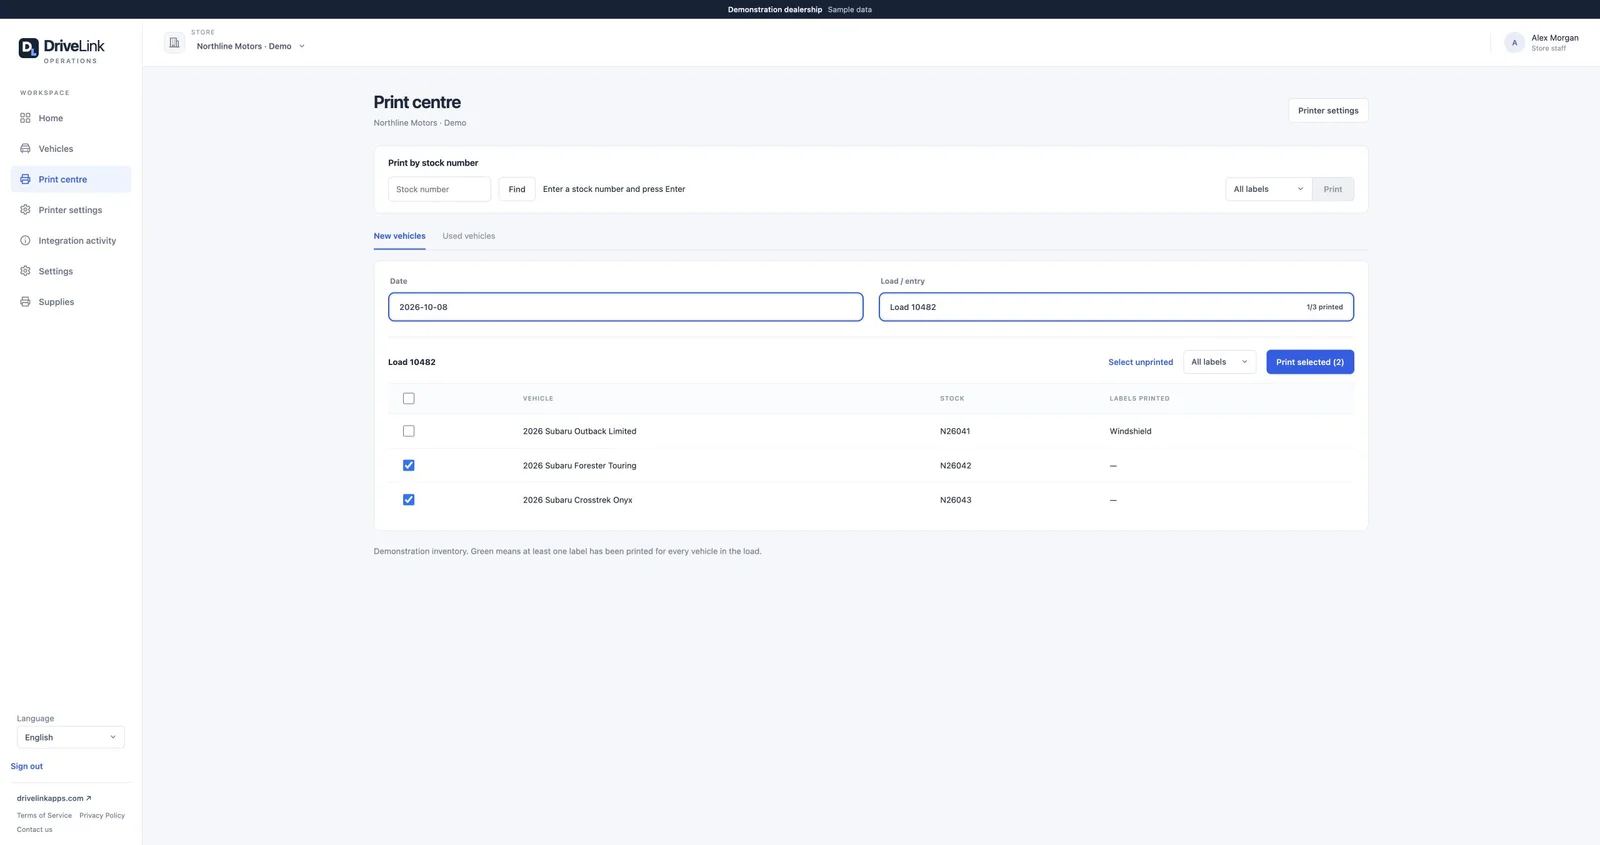Uncheck the 2026 Subaru Crosstrek Onyx checkbox

408,500
